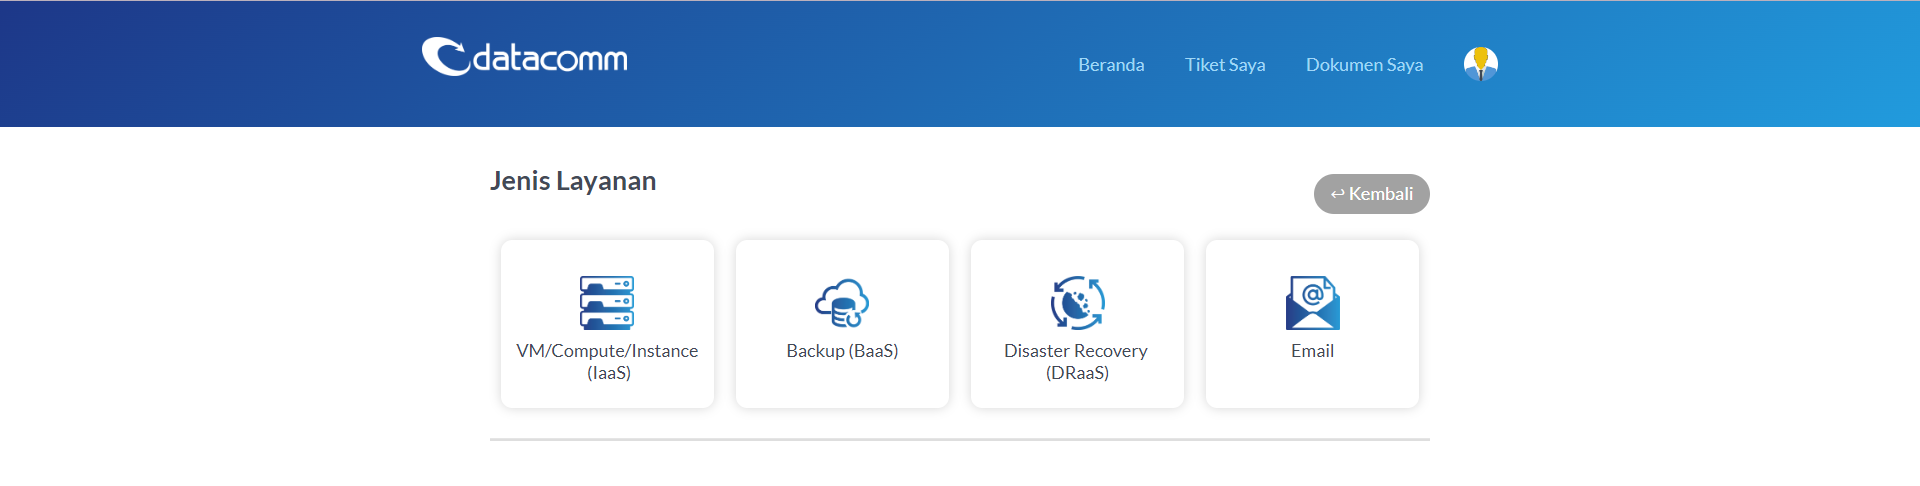Viewport: 1920px width, 486px height.
Task: Open Tiket Saya from the navigation
Action: 1225,65
